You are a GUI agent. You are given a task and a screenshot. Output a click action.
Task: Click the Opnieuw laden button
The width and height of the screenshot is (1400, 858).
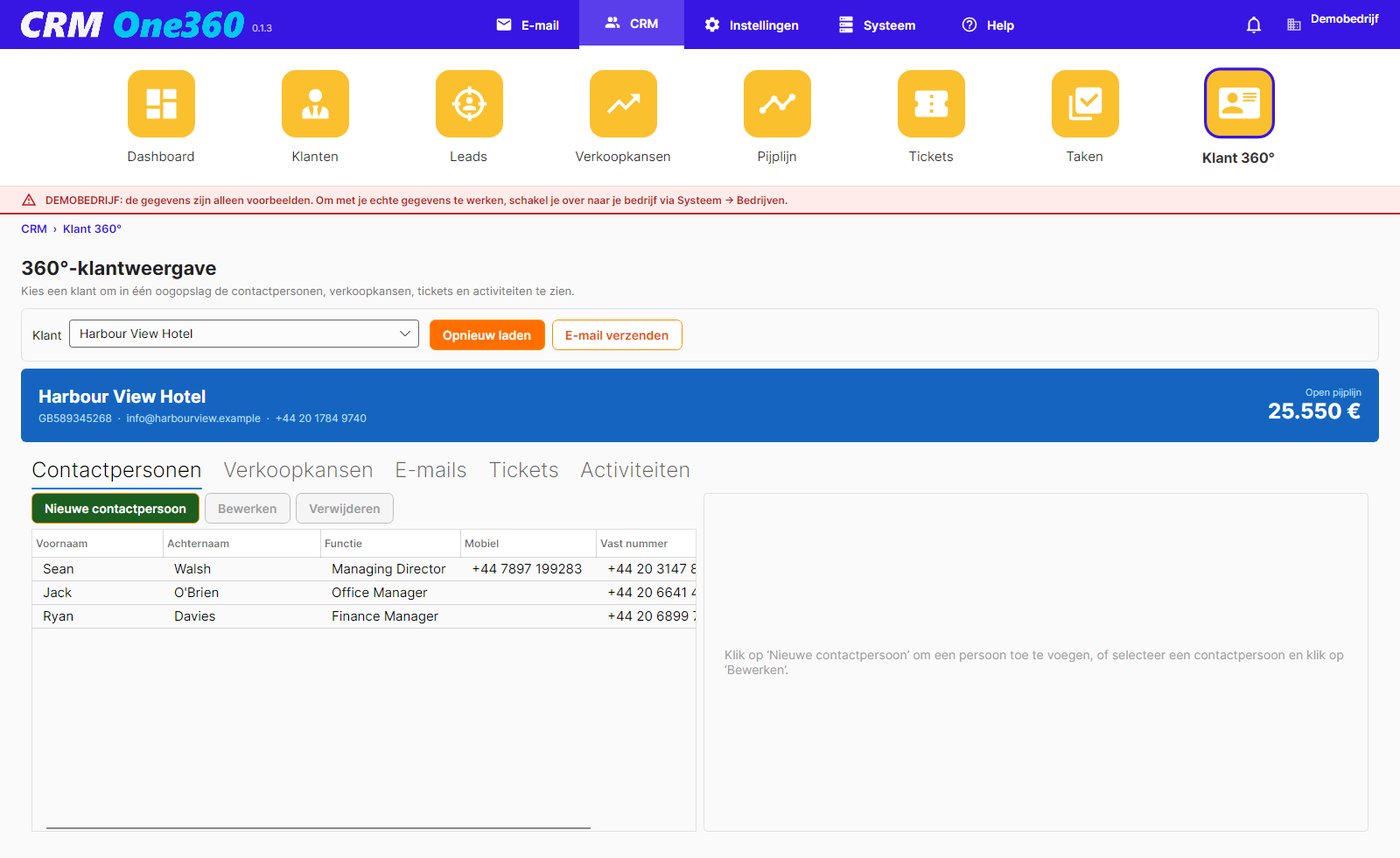click(x=487, y=335)
